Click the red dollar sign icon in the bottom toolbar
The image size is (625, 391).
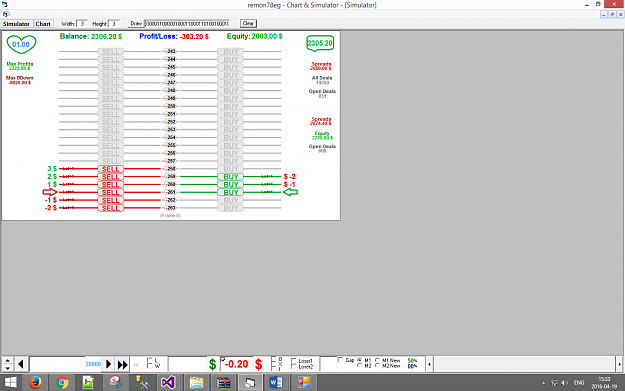(258, 364)
